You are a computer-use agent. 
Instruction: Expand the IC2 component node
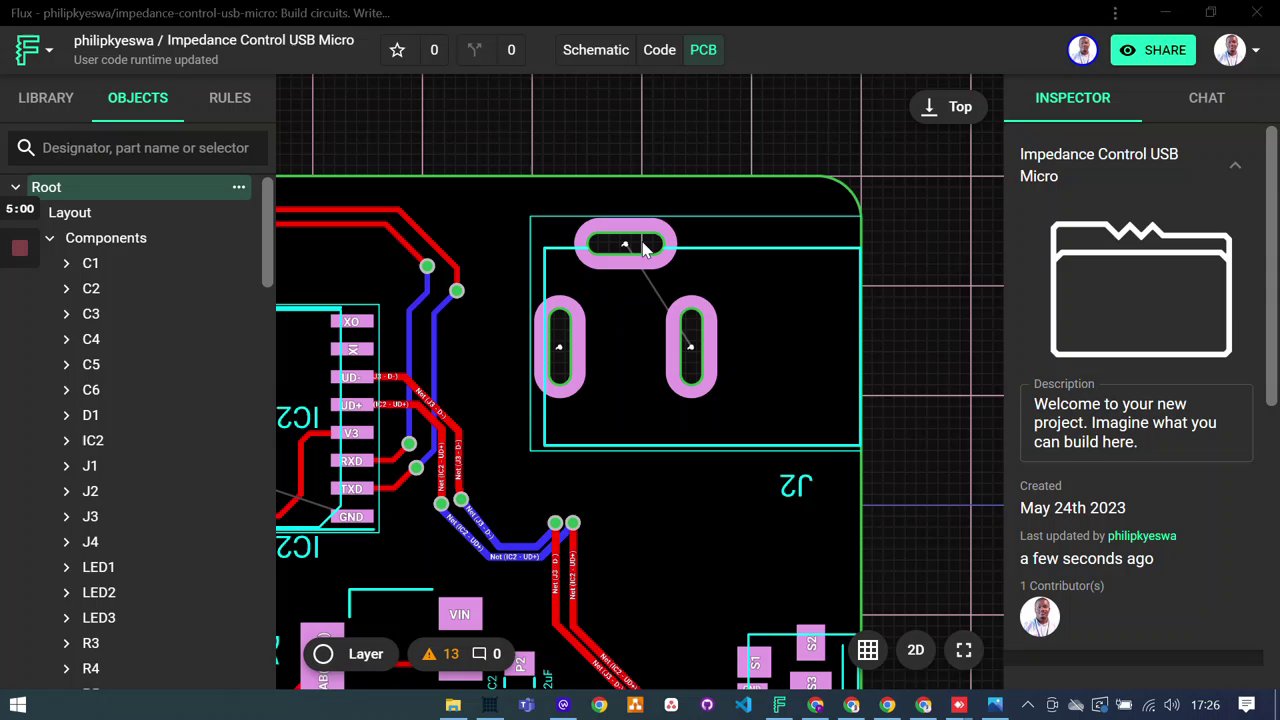pos(66,441)
